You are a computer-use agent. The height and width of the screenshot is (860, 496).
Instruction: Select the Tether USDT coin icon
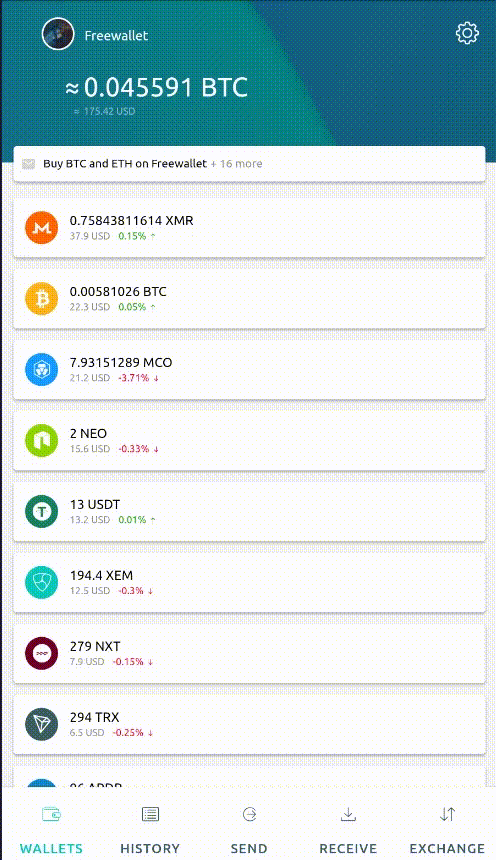[x=42, y=511]
